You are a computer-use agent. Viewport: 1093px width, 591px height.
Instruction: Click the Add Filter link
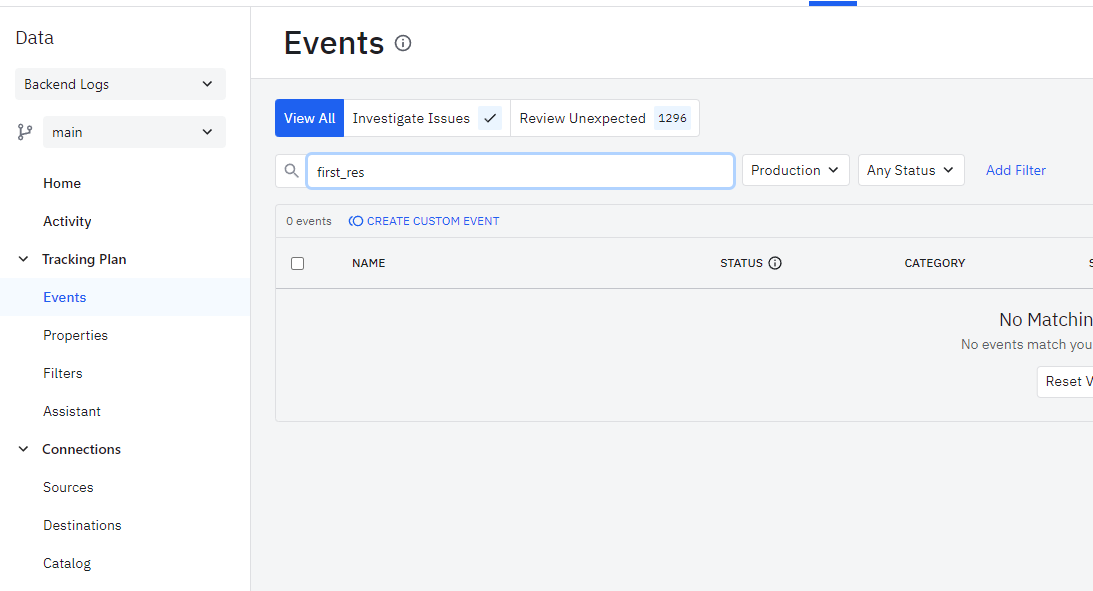[1016, 170]
